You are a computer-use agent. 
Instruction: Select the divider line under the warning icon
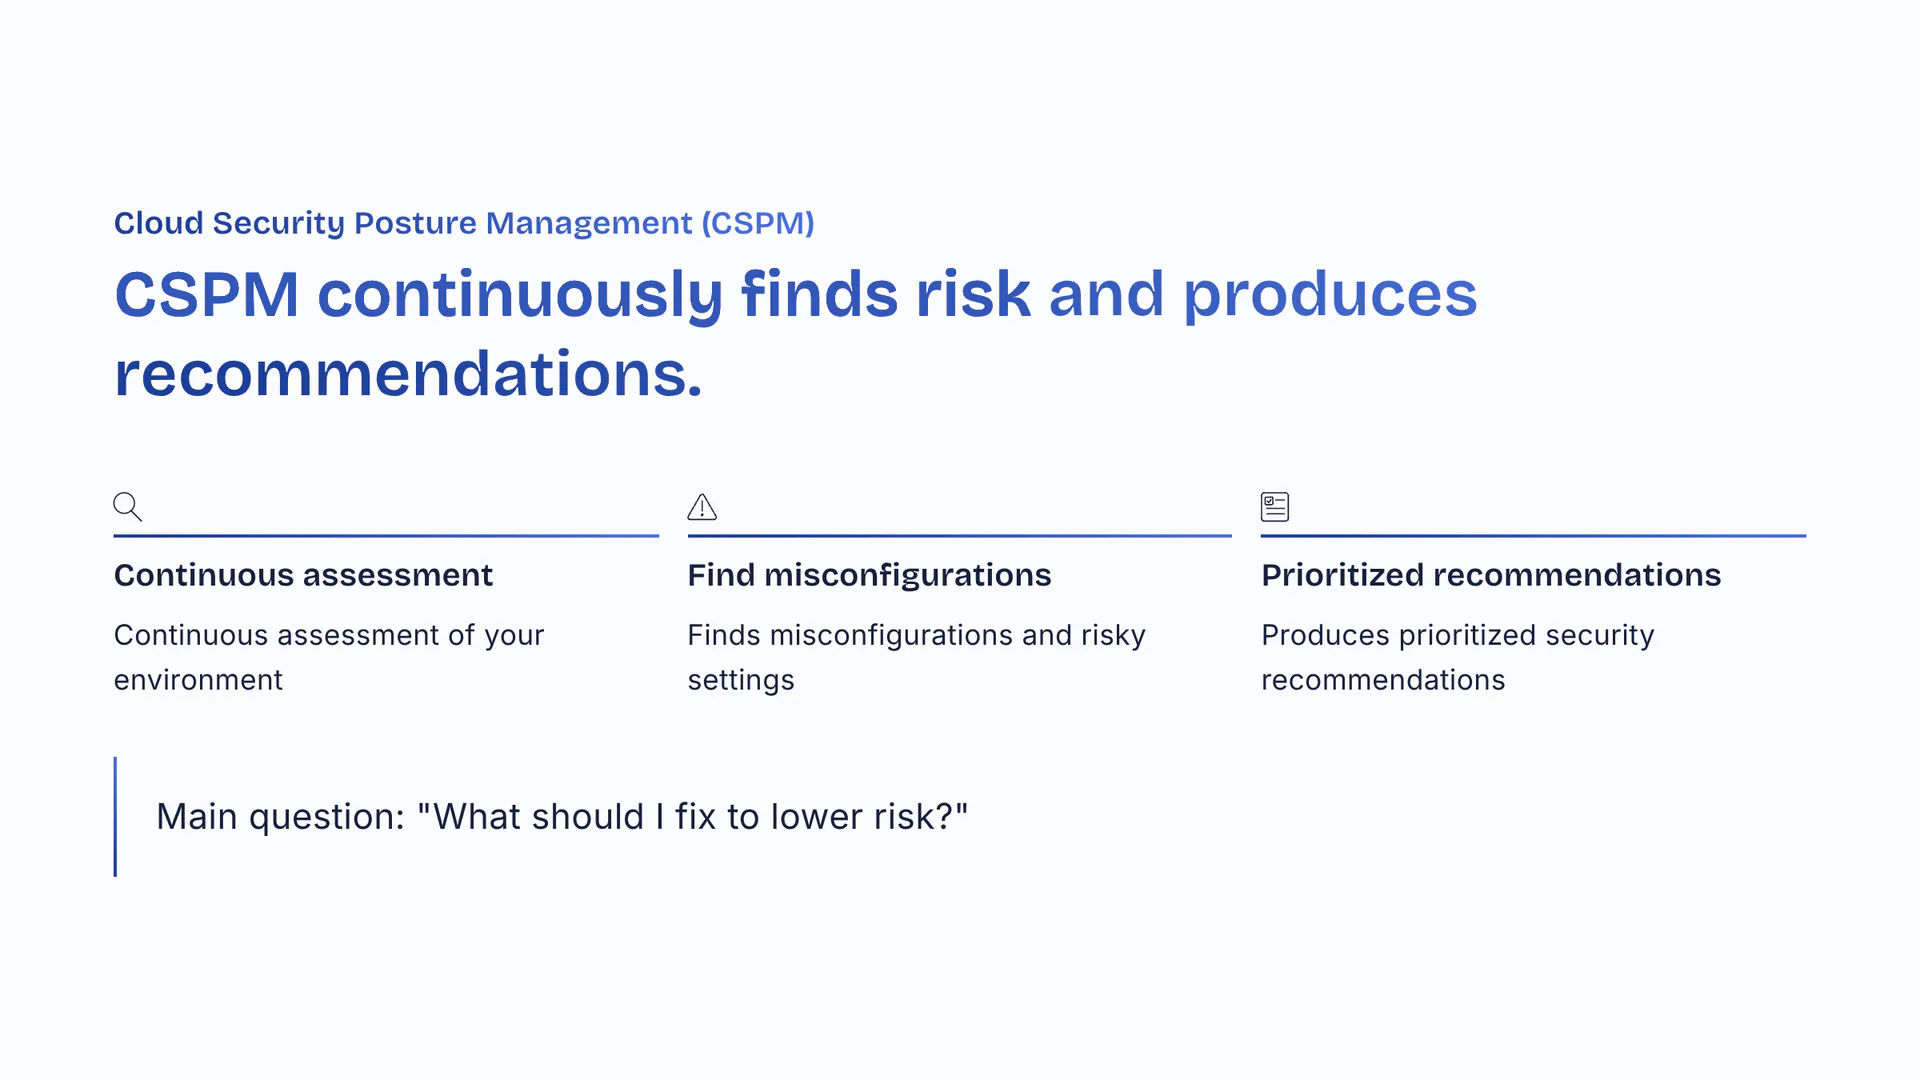point(959,536)
